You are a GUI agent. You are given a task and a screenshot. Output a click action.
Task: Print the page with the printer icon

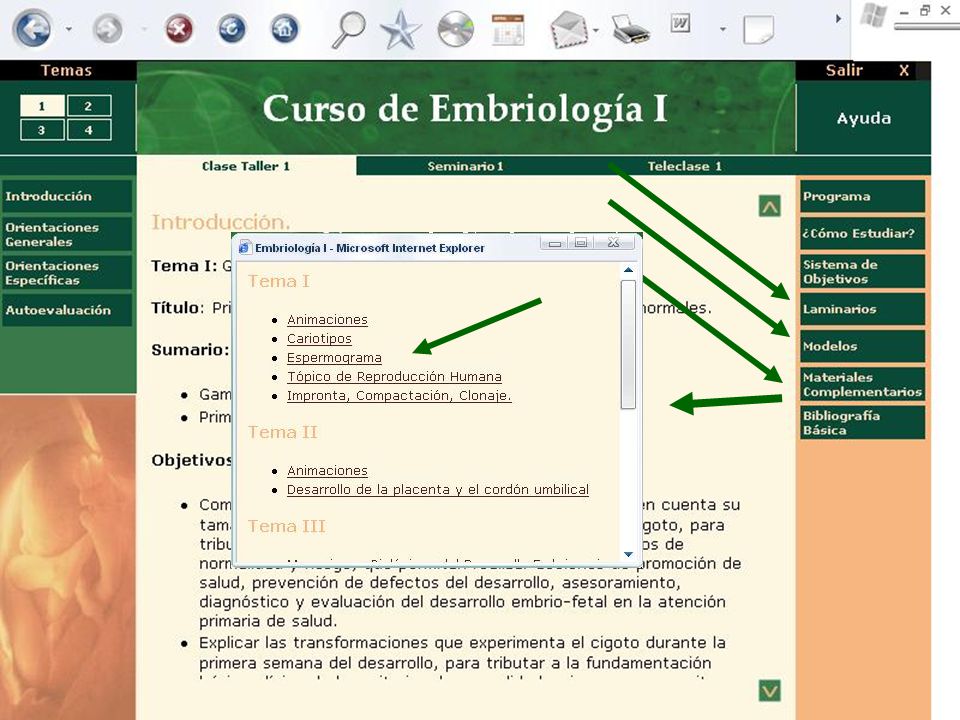(631, 29)
